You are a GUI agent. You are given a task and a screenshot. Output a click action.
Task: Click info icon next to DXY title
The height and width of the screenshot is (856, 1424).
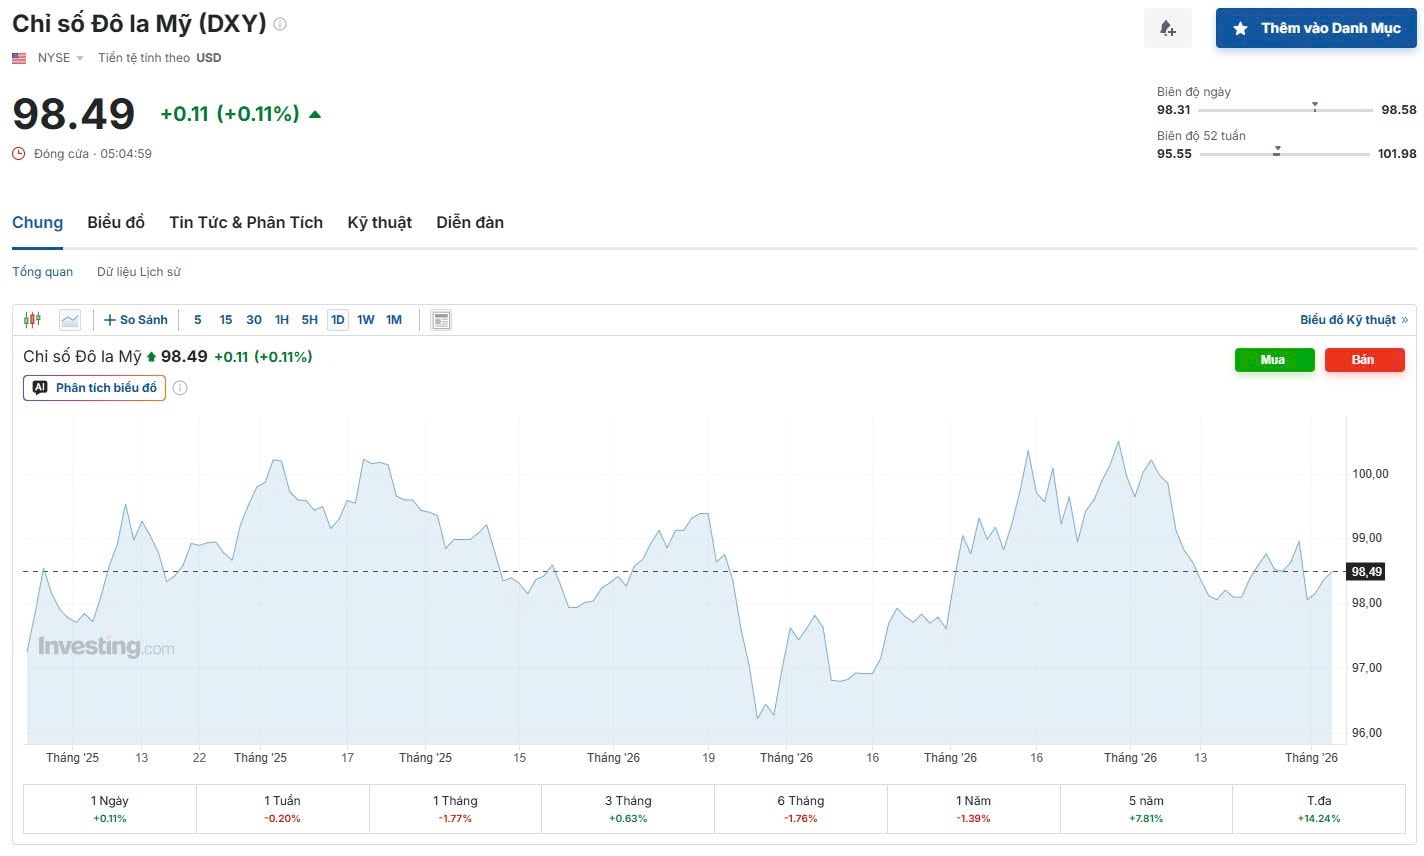(280, 24)
